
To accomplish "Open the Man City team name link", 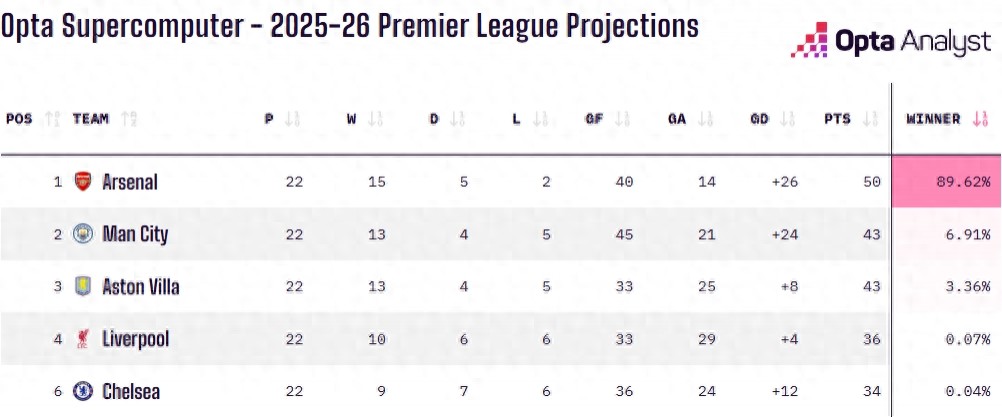I will click(x=135, y=234).
